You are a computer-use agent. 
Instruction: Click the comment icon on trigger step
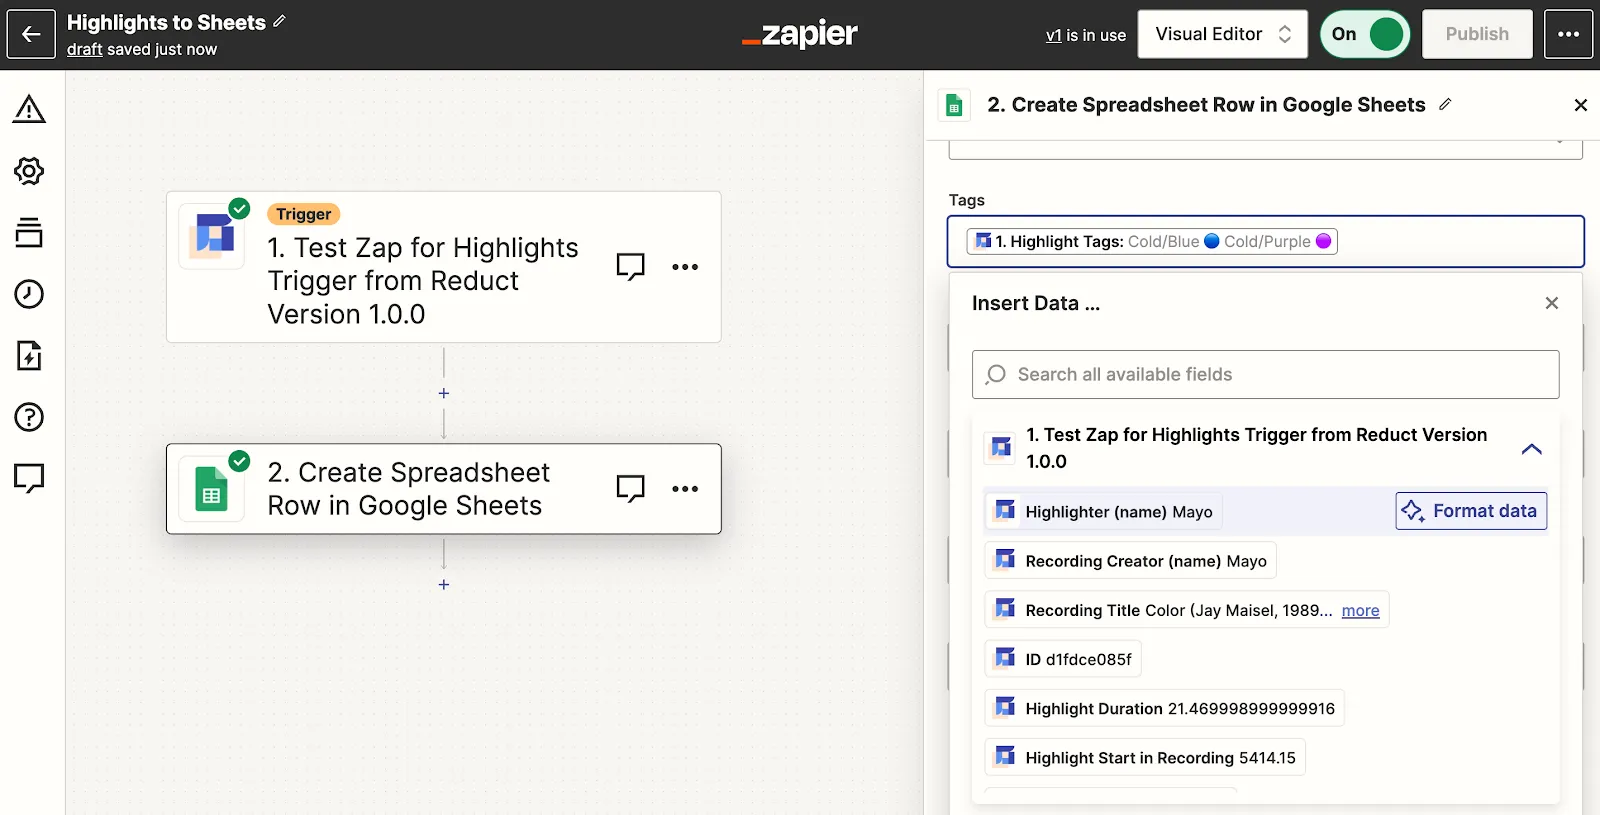pyautogui.click(x=630, y=267)
